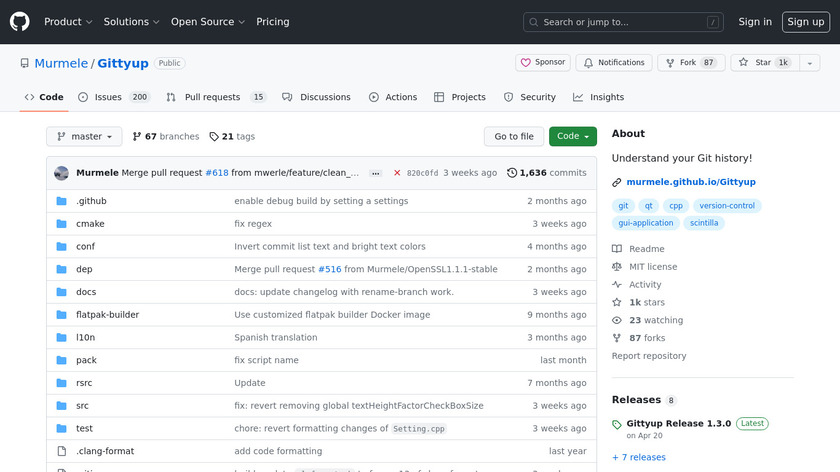
Task: Switch to the Insights tab
Action: (598, 97)
